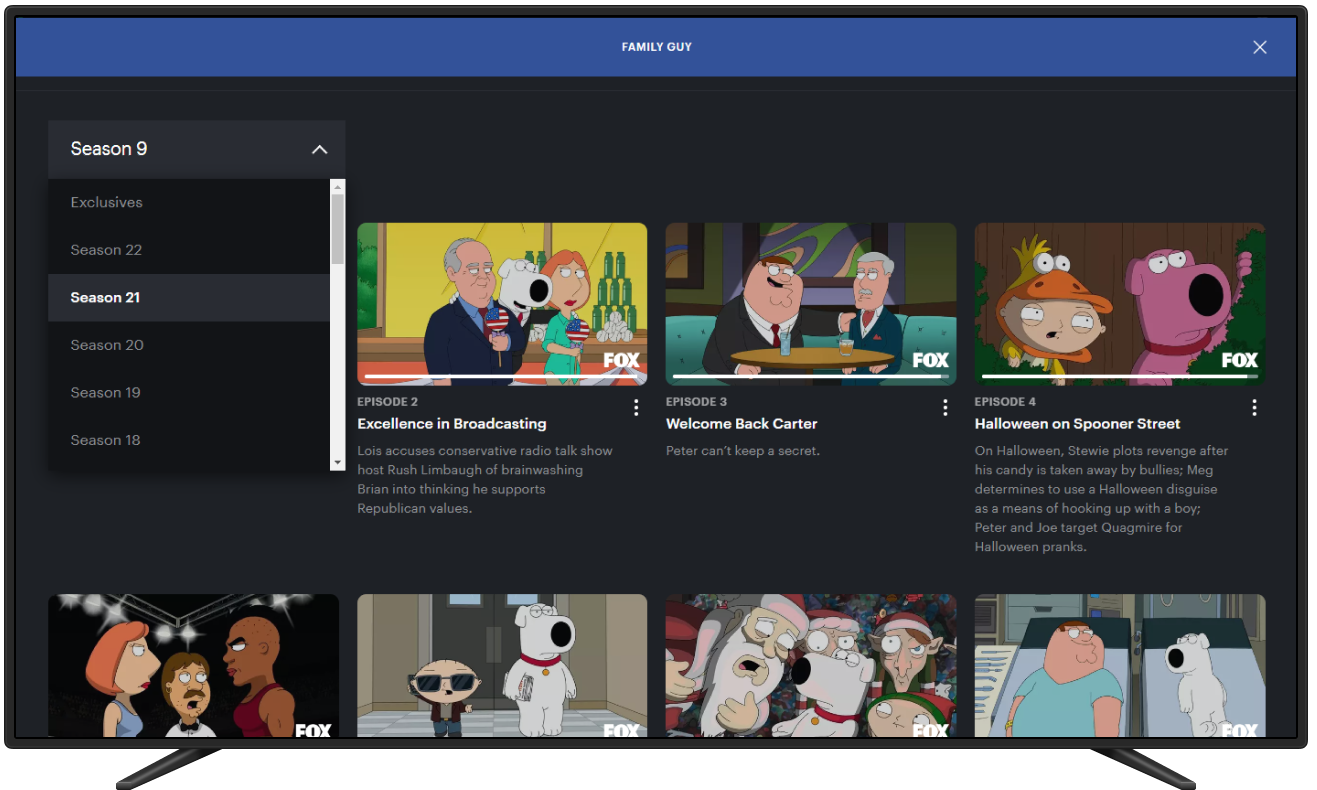Open more options for Excellence in Broadcasting
1317x790 pixels.
636,407
